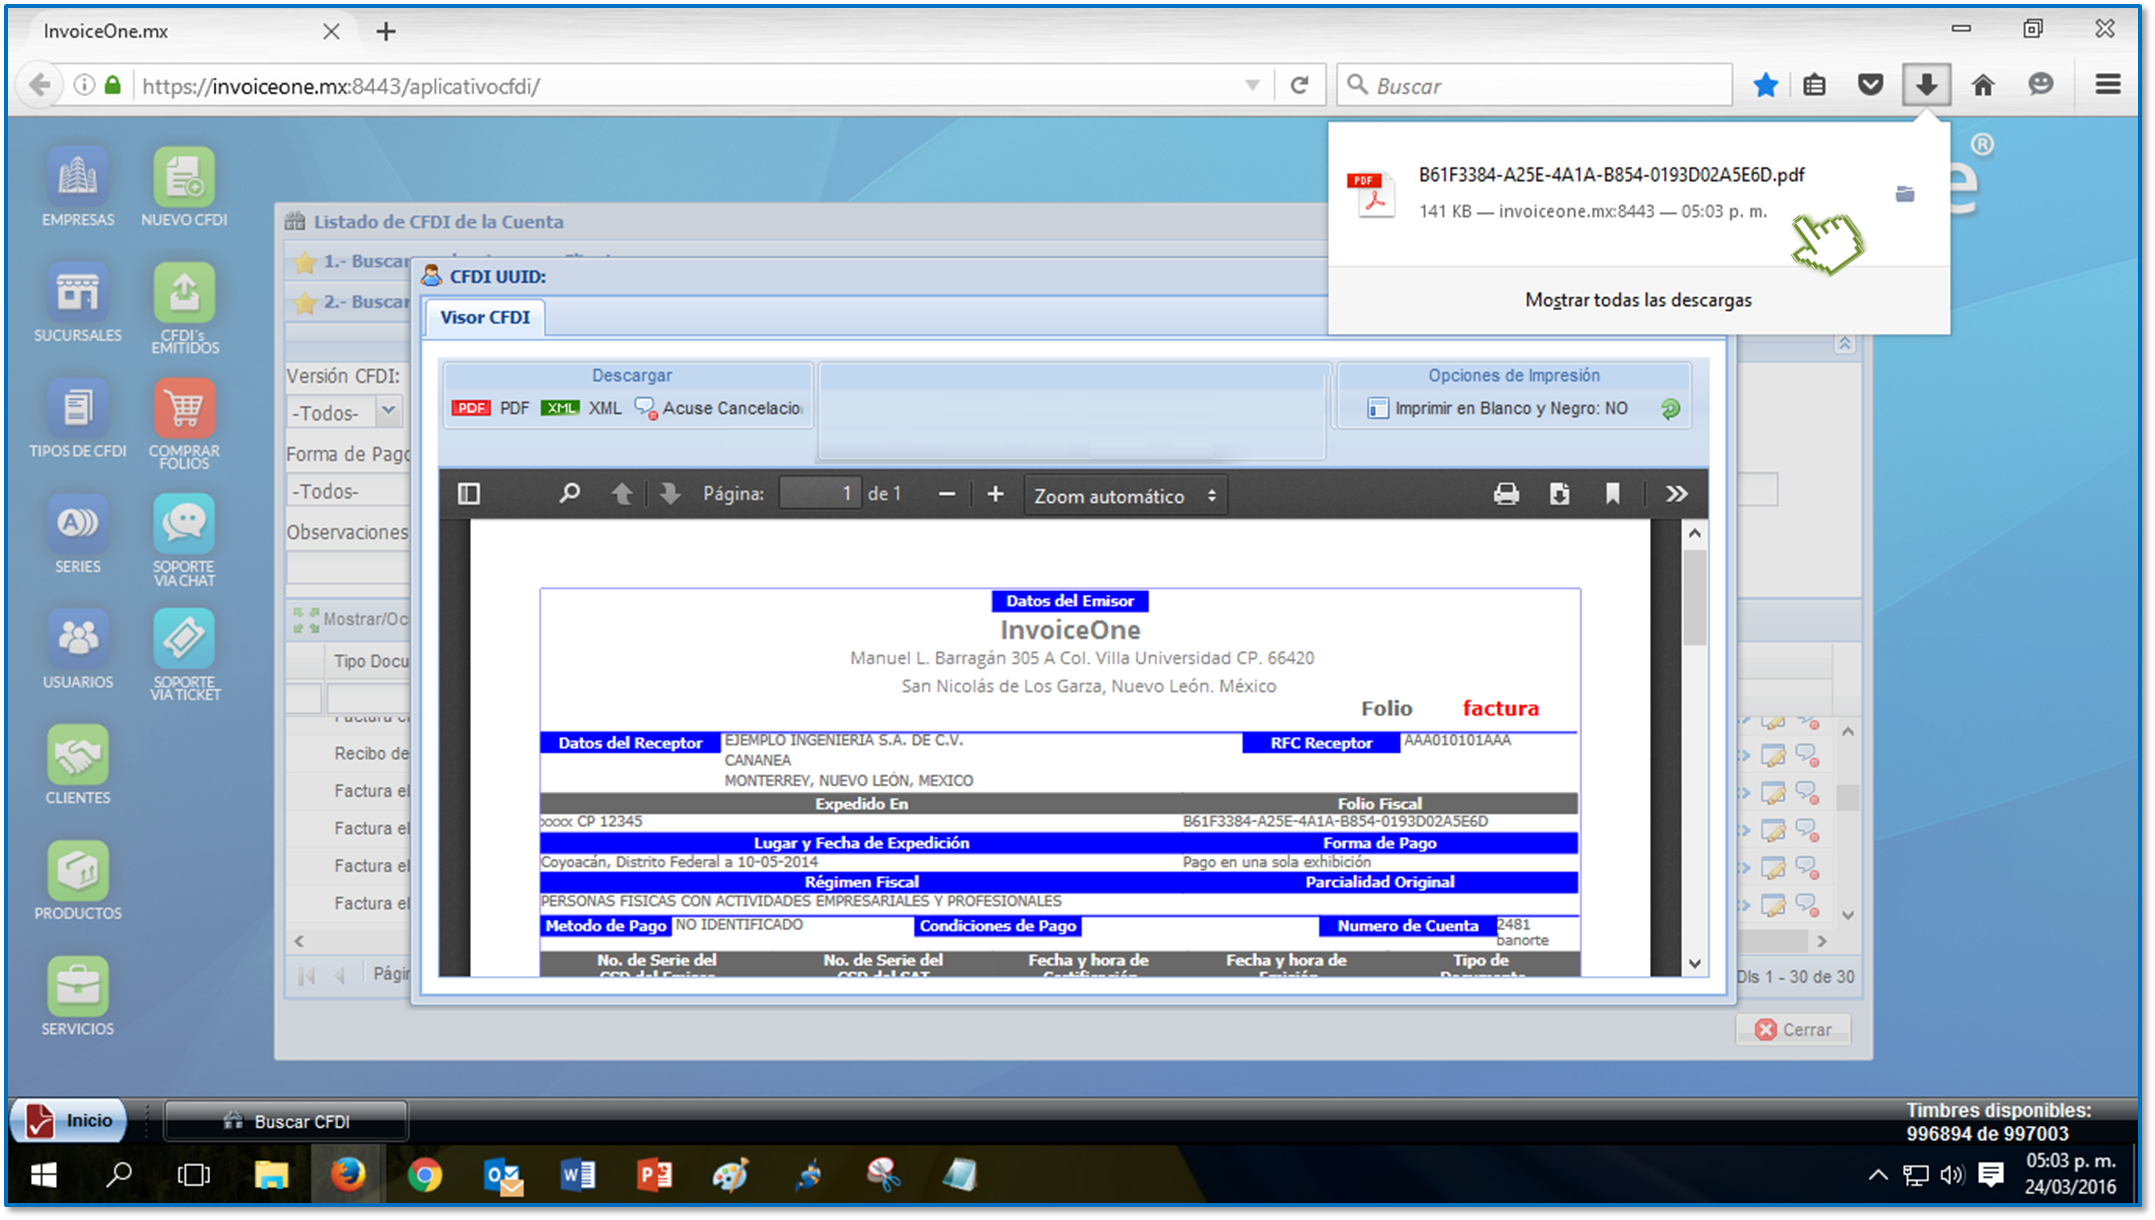This screenshot has height=1220, width=2155.
Task: Toggle PDF viewer sidebar panel
Action: coord(469,494)
